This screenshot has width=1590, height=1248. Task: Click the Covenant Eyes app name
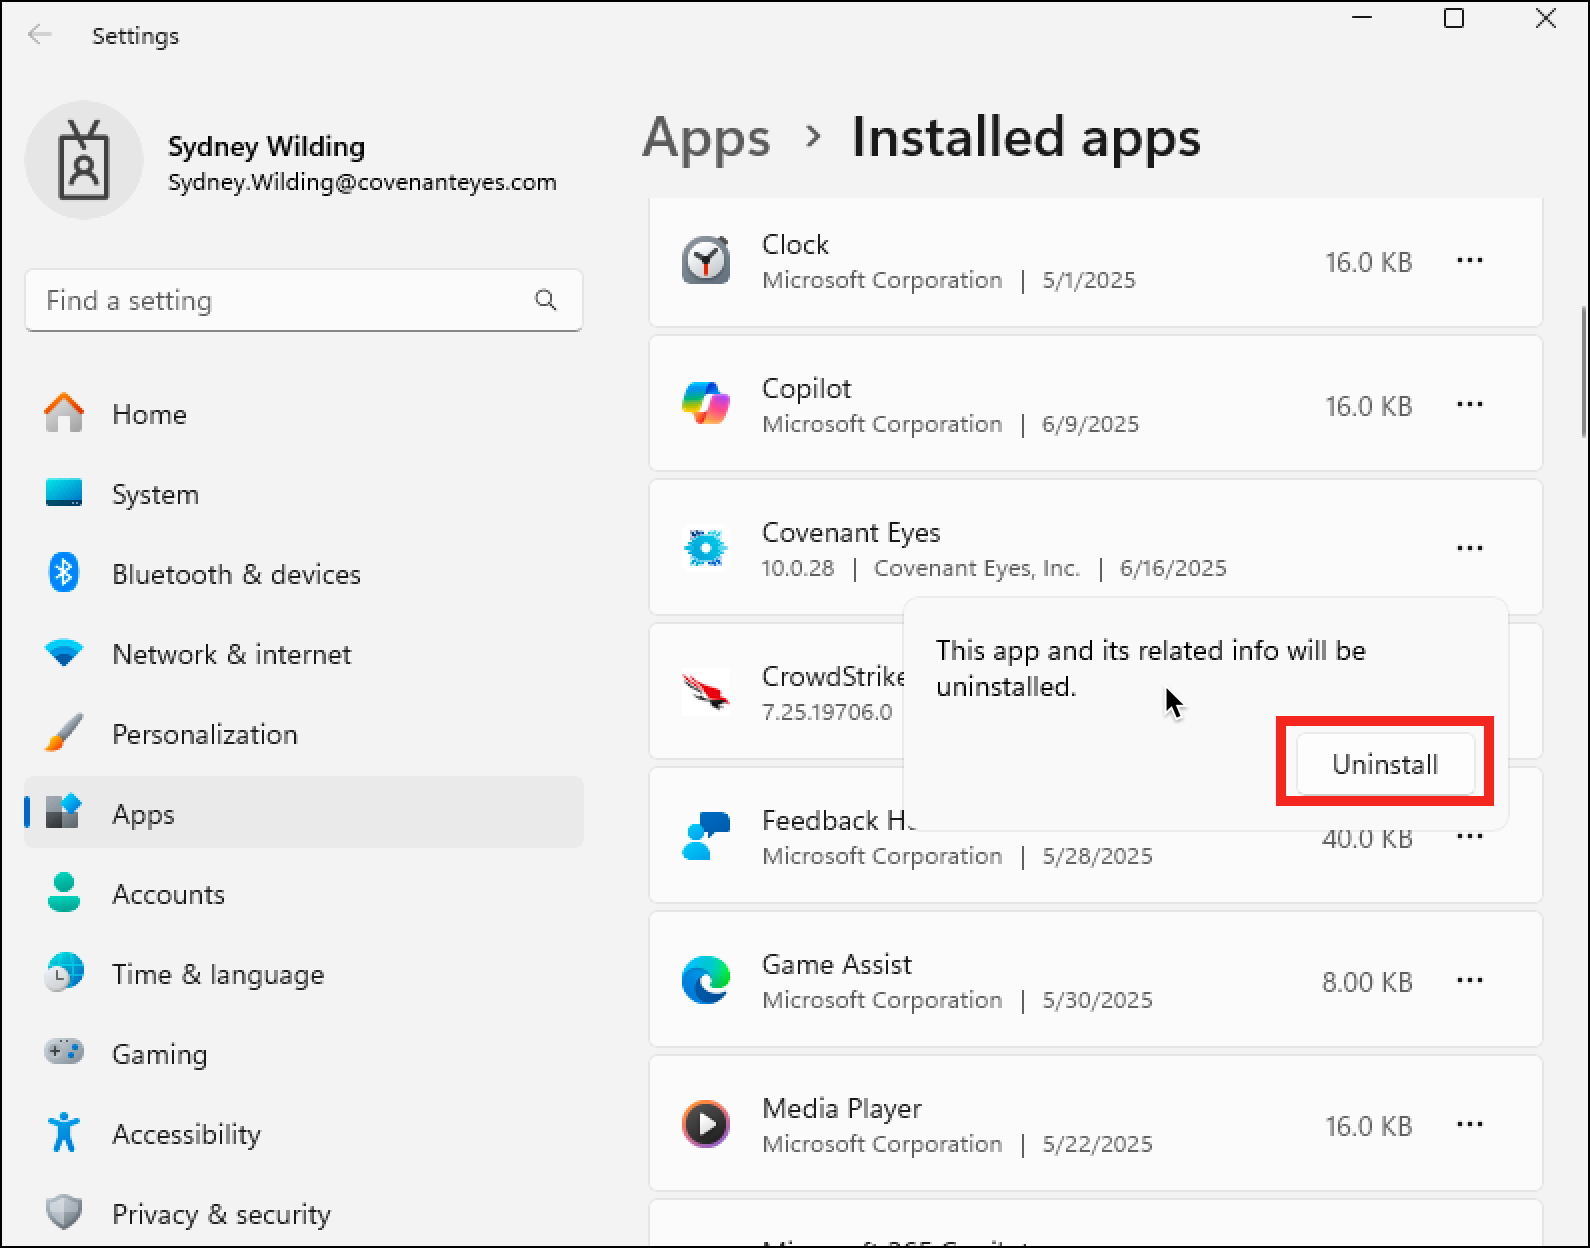[x=851, y=532]
